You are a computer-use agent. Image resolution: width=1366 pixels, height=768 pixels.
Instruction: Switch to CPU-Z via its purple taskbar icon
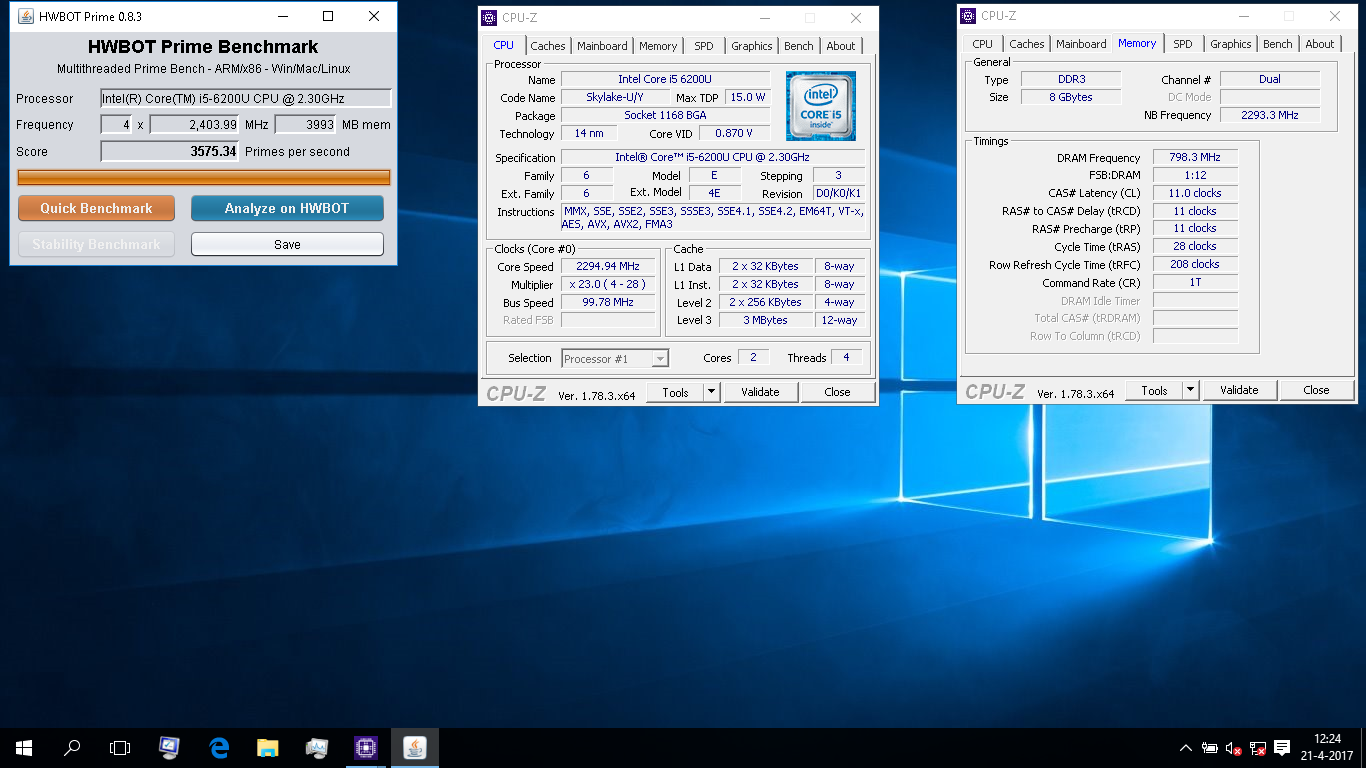pyautogui.click(x=366, y=747)
